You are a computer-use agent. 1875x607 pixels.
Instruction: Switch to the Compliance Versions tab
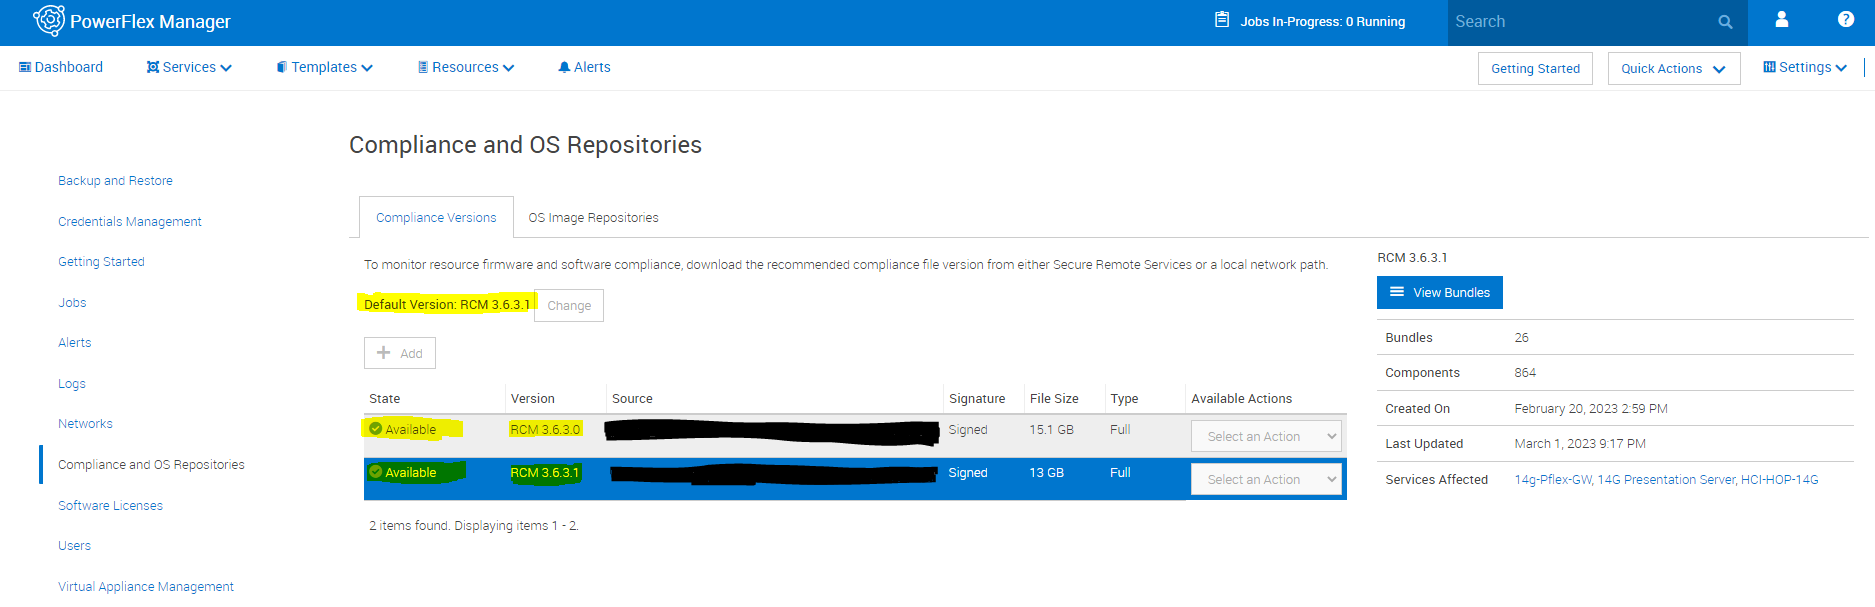[436, 217]
